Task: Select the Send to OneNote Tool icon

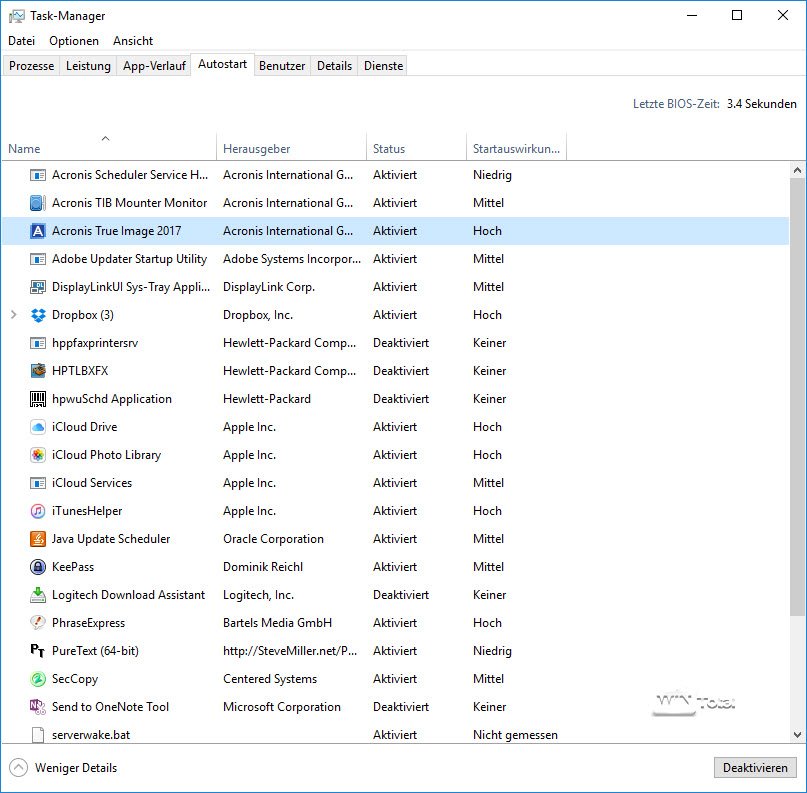Action: pos(38,707)
